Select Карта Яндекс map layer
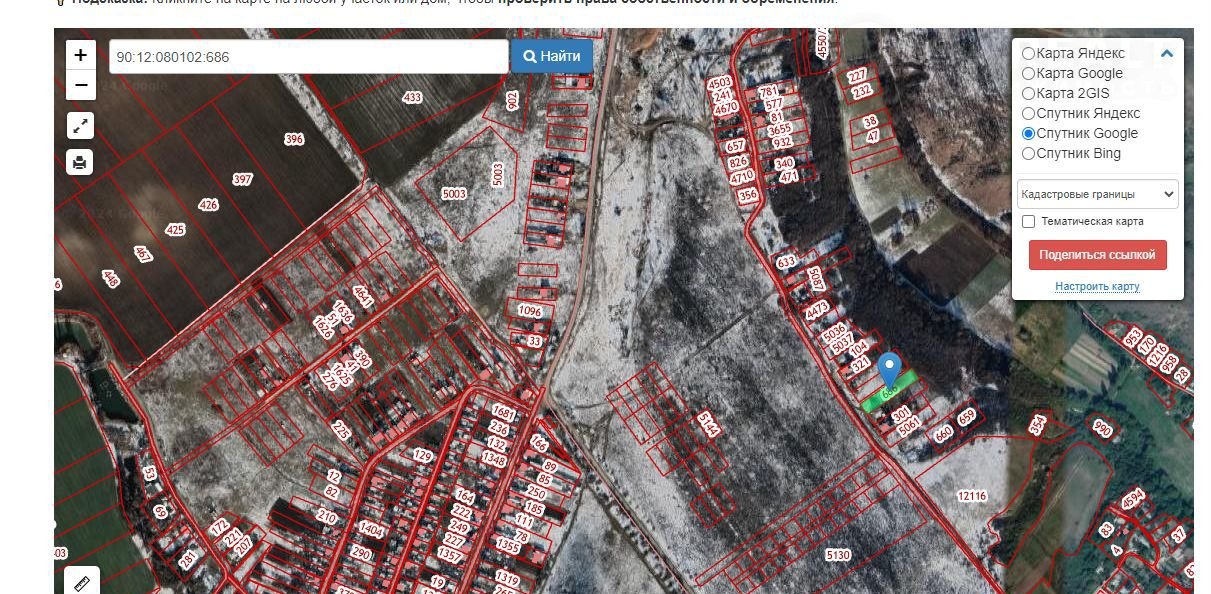This screenshot has width=1211, height=594. [x=1028, y=54]
